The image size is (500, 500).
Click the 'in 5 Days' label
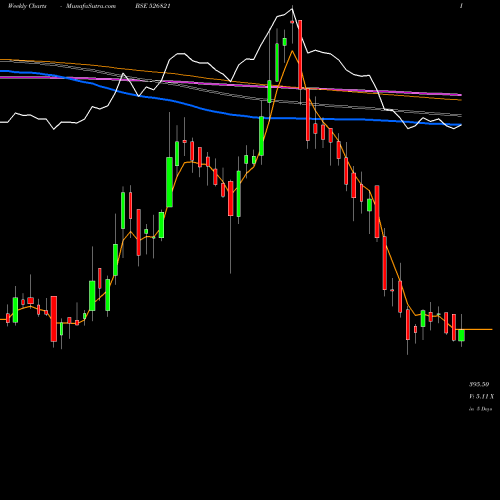(x=480, y=409)
